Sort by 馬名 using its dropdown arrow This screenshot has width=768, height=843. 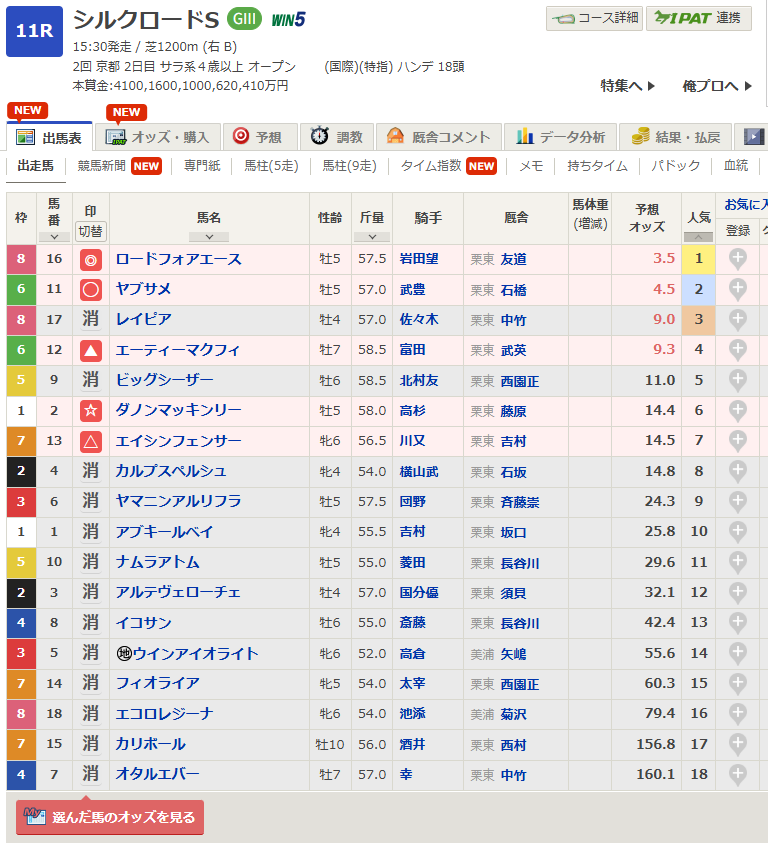click(209, 237)
